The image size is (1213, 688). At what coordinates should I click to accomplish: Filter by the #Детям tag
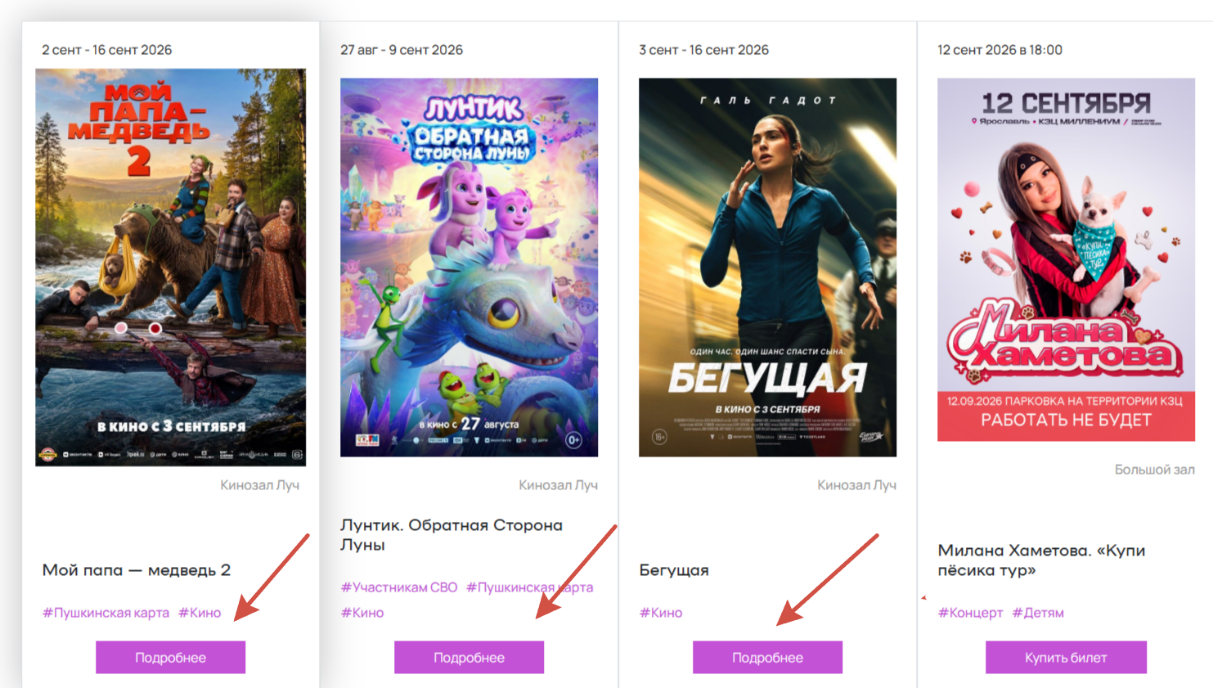point(1038,612)
